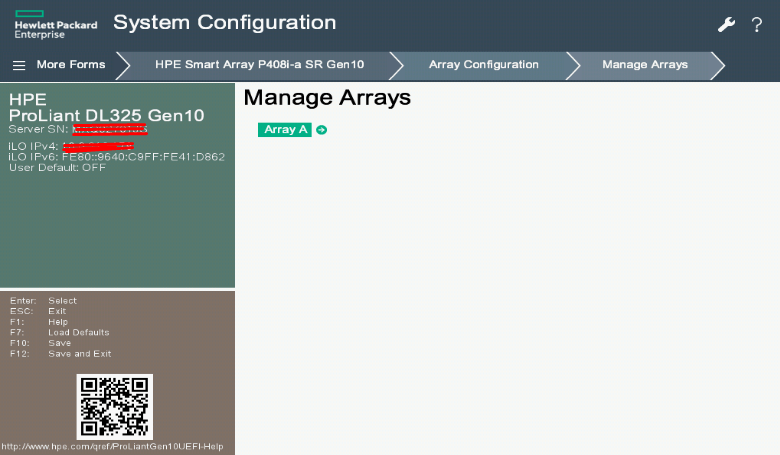Click the F7 Load Defaults hint

pyautogui.click(x=60, y=332)
